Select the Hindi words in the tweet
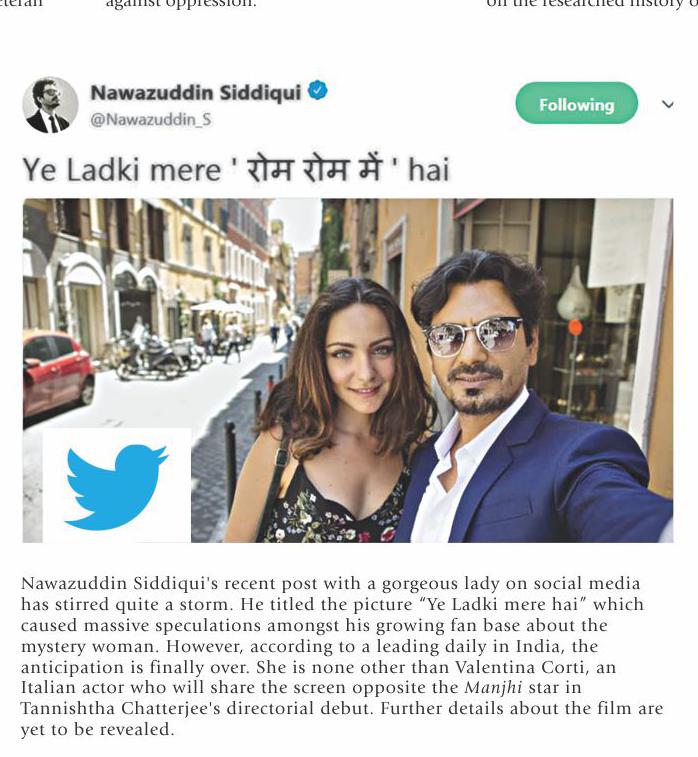The width and height of the screenshot is (698, 757). [316, 169]
